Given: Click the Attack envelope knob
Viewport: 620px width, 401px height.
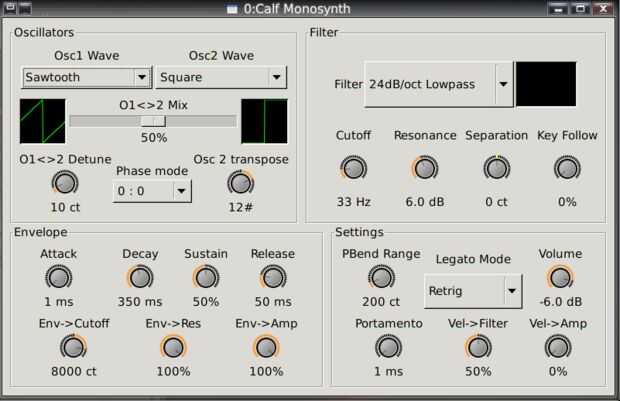Looking at the screenshot, I should tap(59, 278).
